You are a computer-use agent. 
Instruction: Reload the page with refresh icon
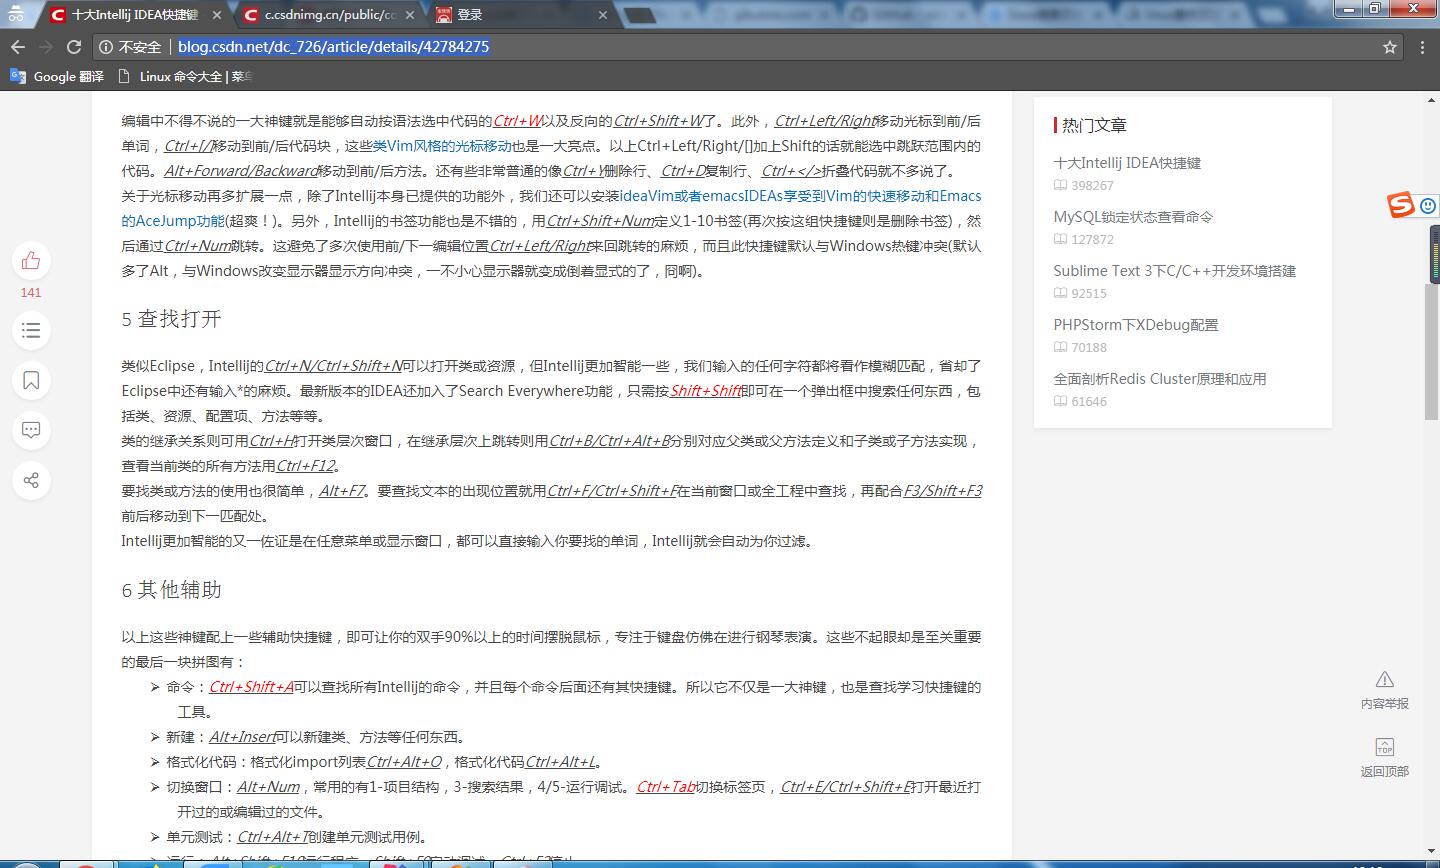click(x=73, y=47)
